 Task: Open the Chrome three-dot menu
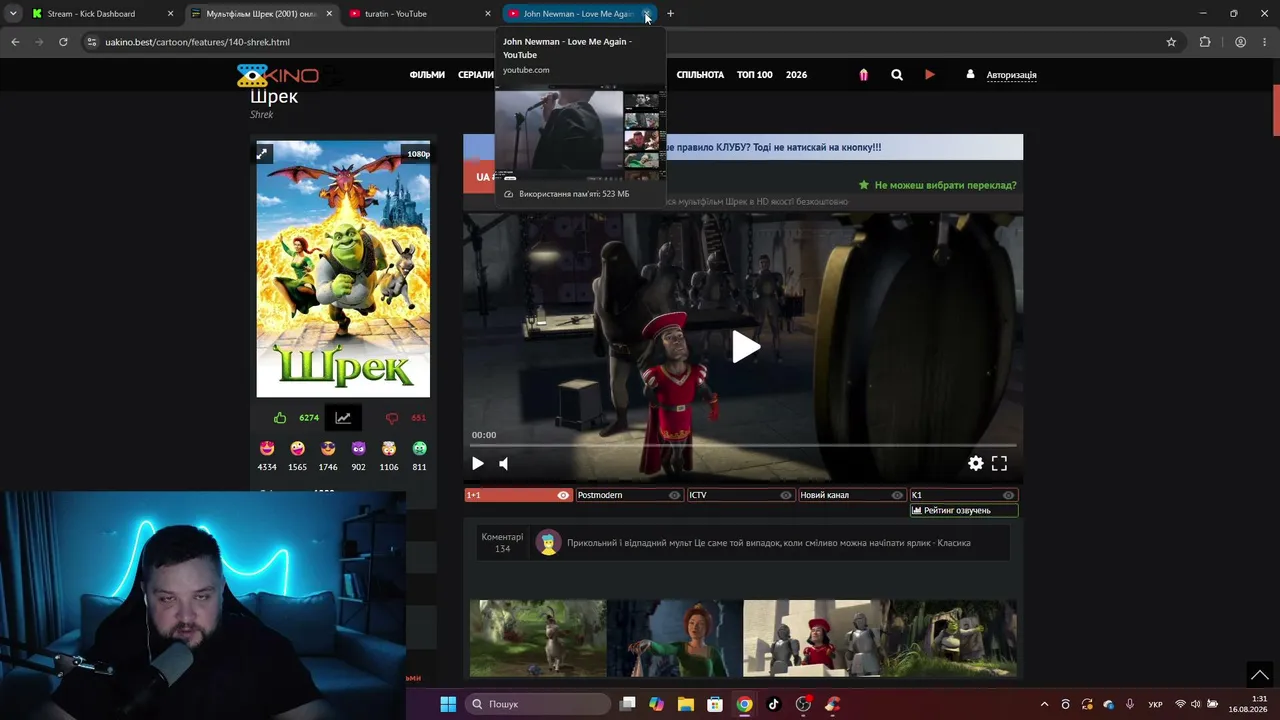(1265, 42)
